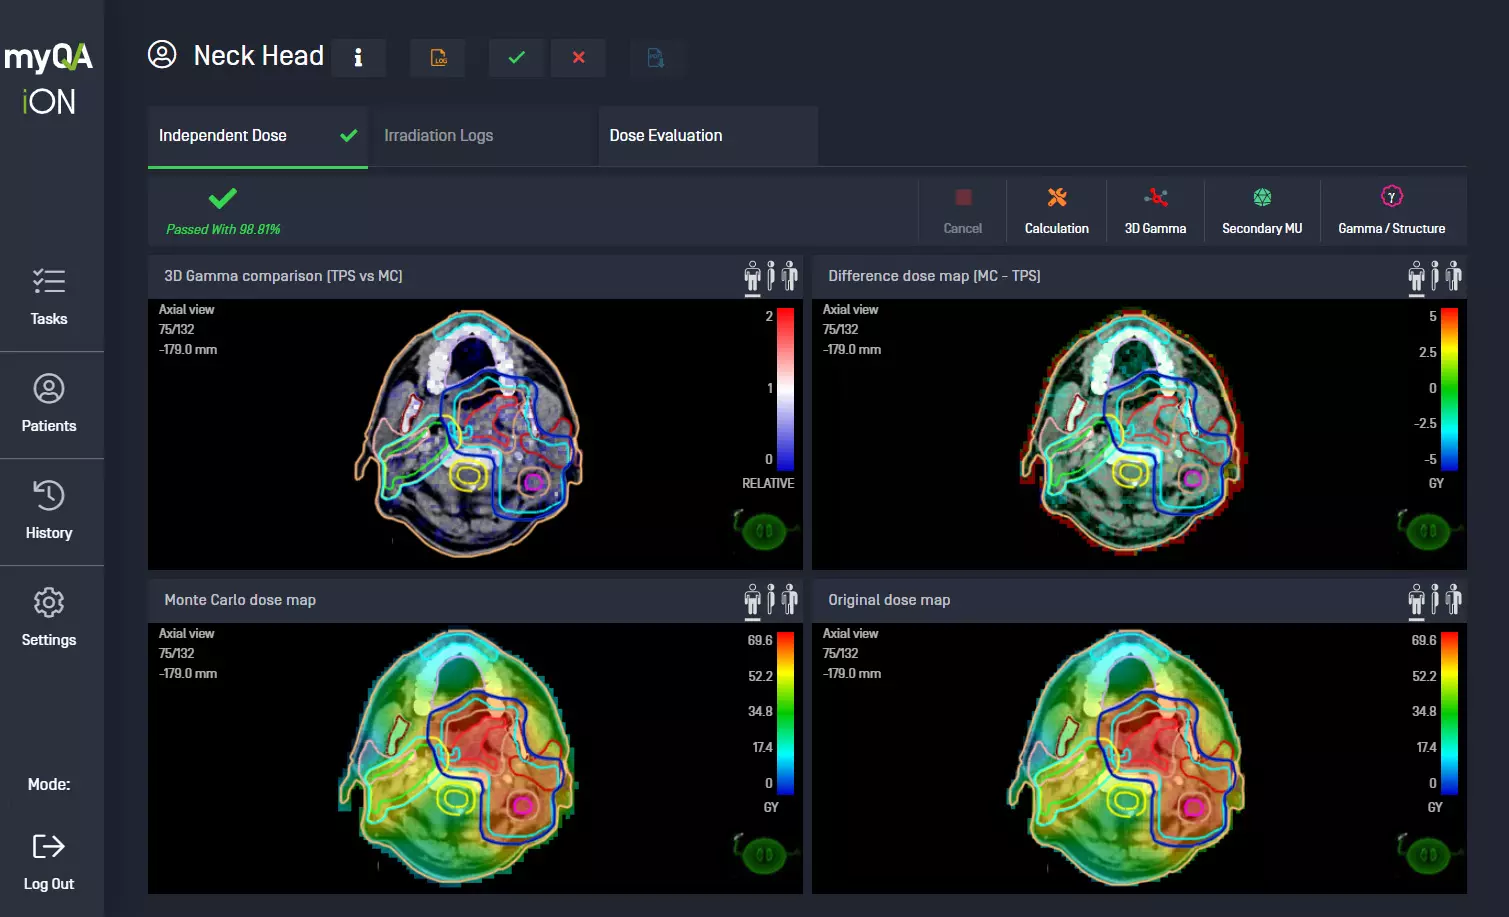
Task: Click the green checkmark approve button
Action: tap(516, 58)
